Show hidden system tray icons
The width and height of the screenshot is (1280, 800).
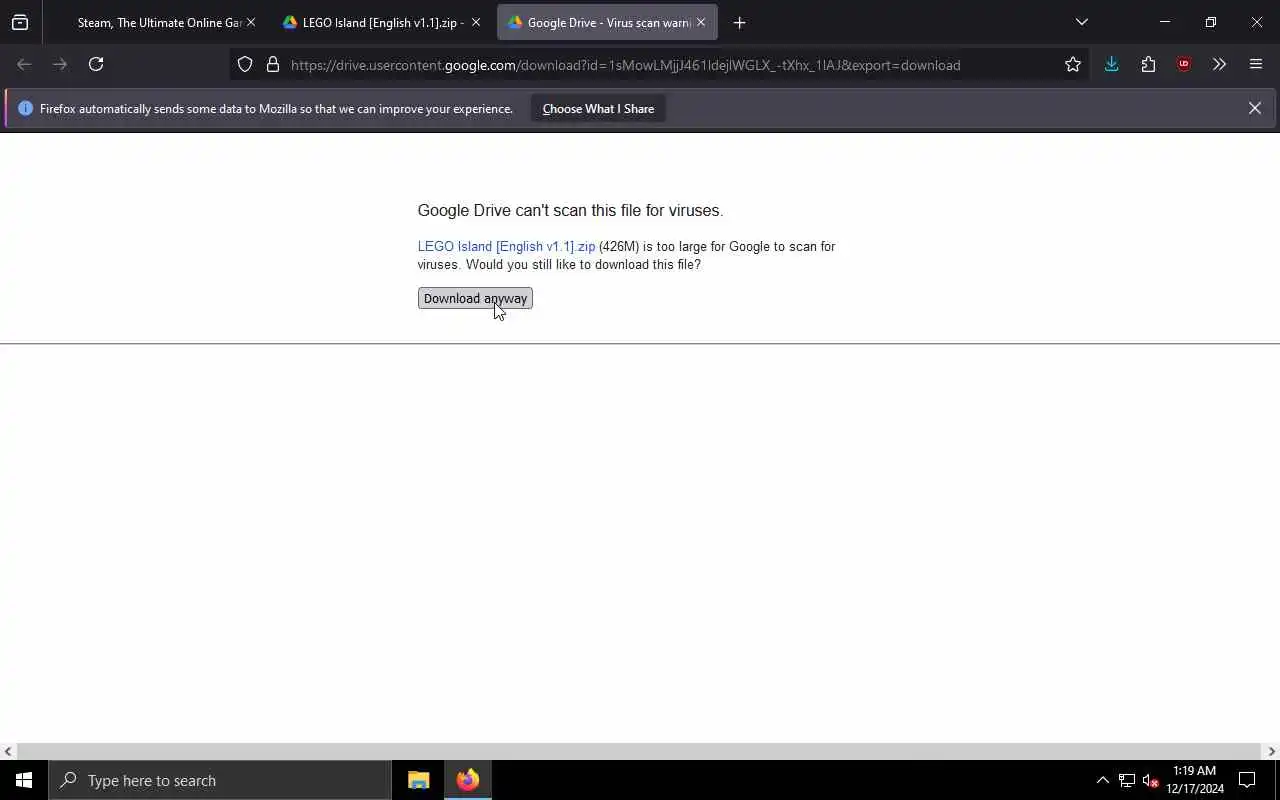1102,780
